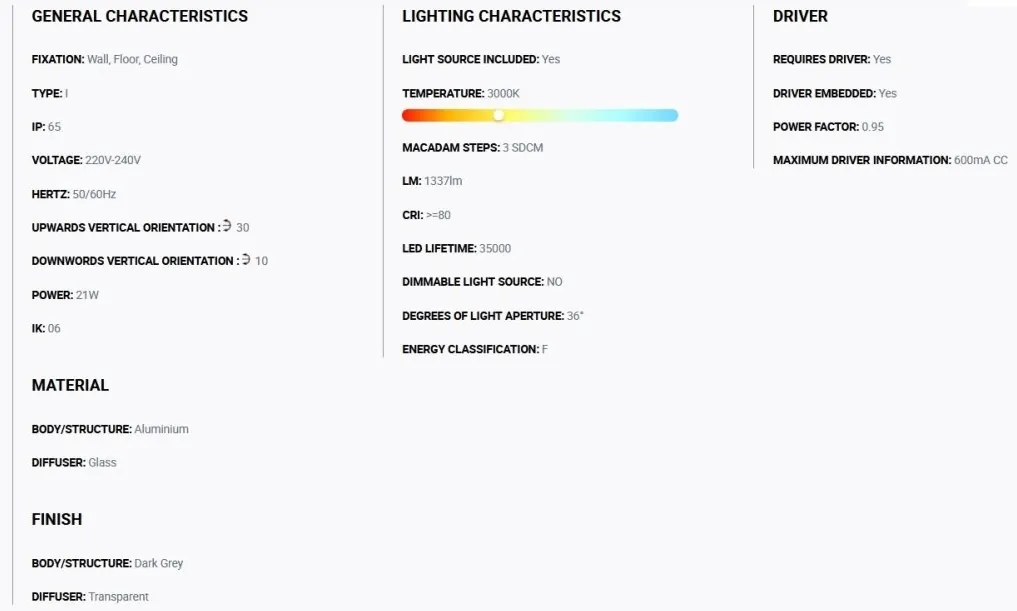Click the maximum driver information value 600mA CC
Viewport: 1017px width, 611px height.
point(981,160)
